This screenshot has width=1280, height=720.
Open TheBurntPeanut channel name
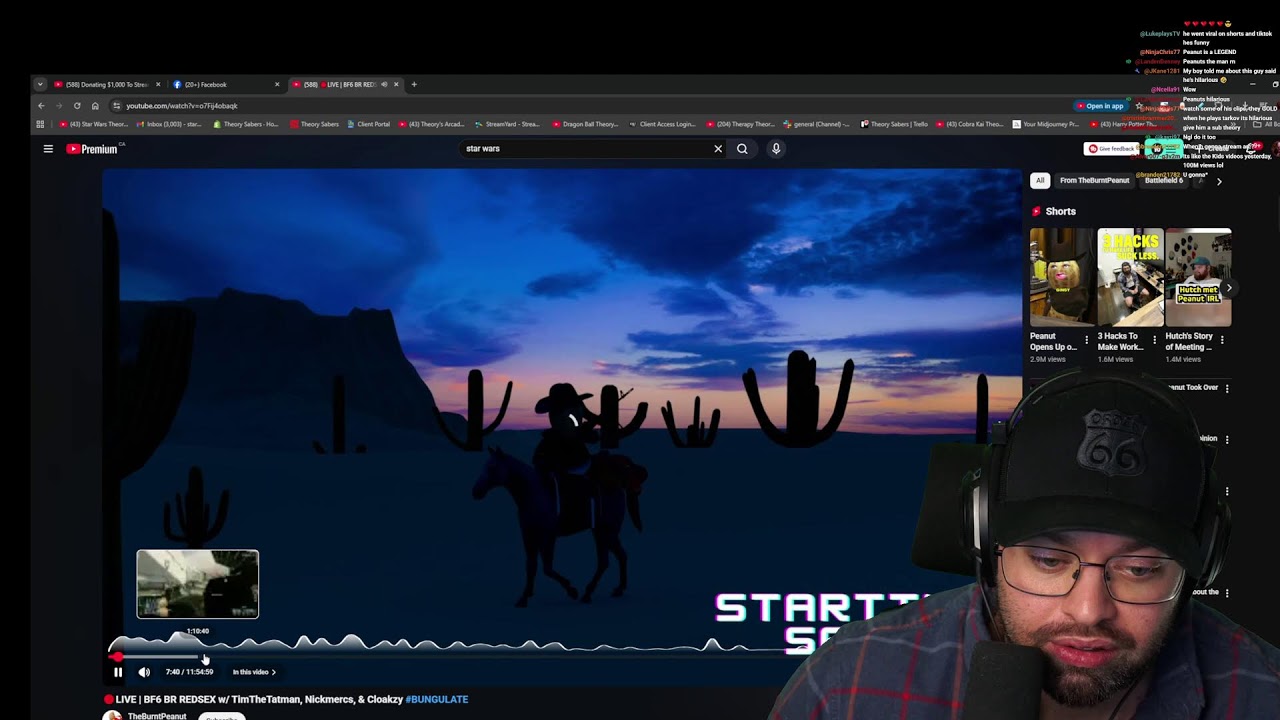point(157,716)
